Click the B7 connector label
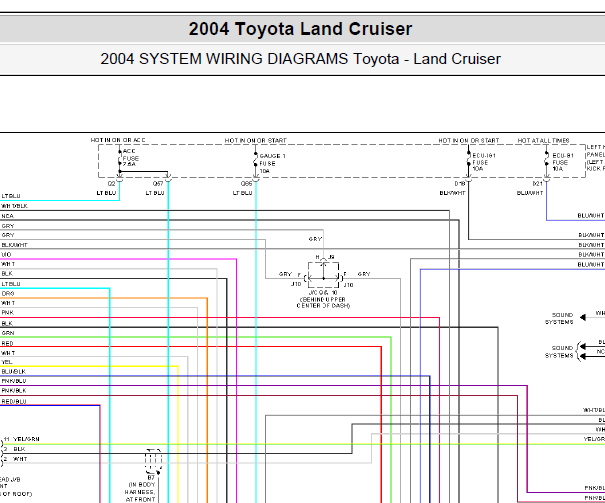Image resolution: width=605 pixels, height=503 pixels. (x=151, y=478)
